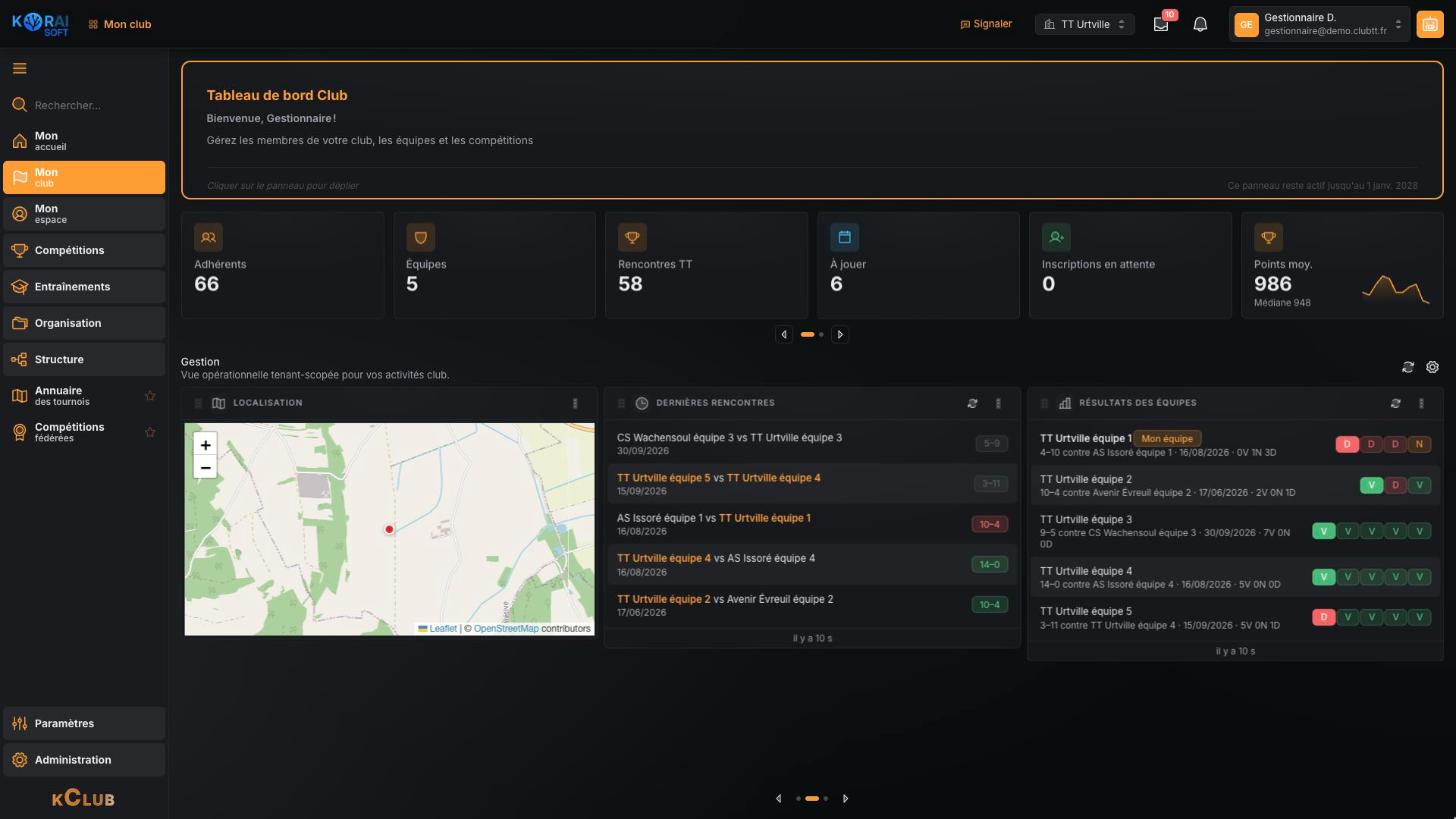
Task: Click the TT Urtville équipe 5 link
Action: (663, 478)
